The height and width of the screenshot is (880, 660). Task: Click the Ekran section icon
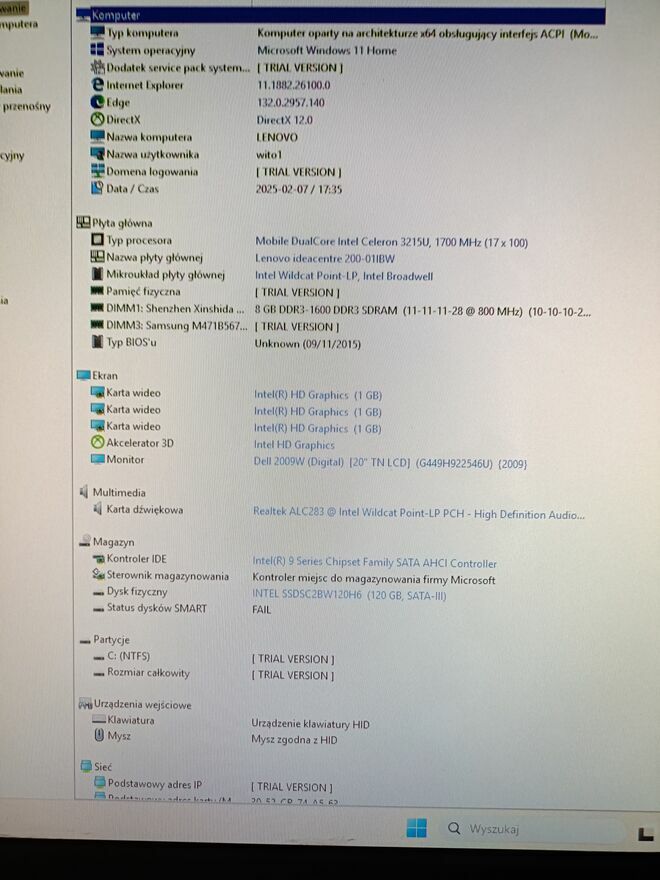[x=84, y=375]
